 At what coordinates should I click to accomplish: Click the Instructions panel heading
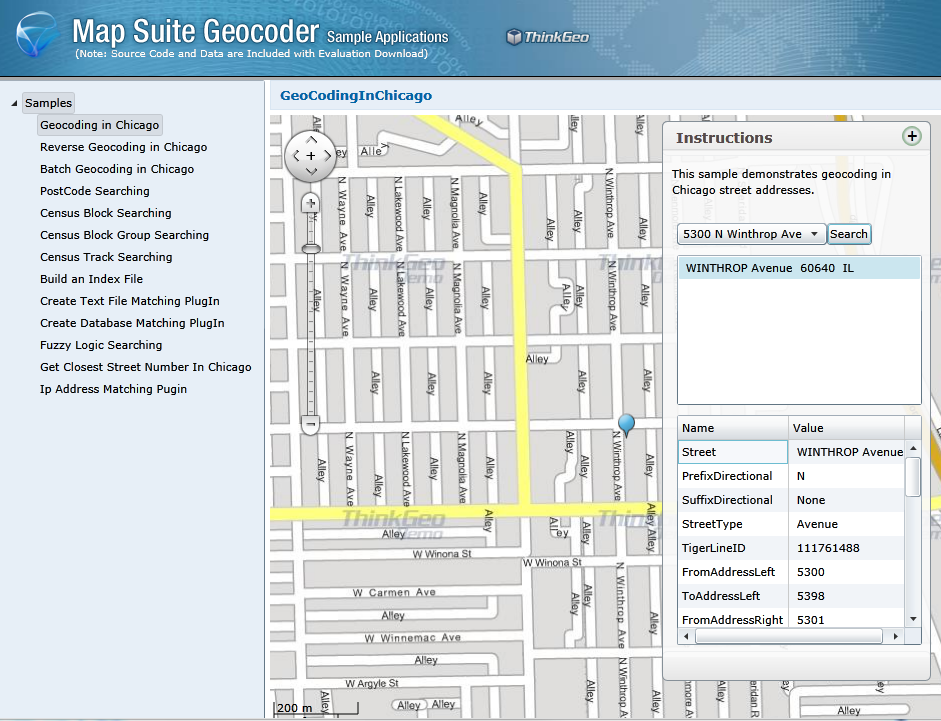[724, 138]
